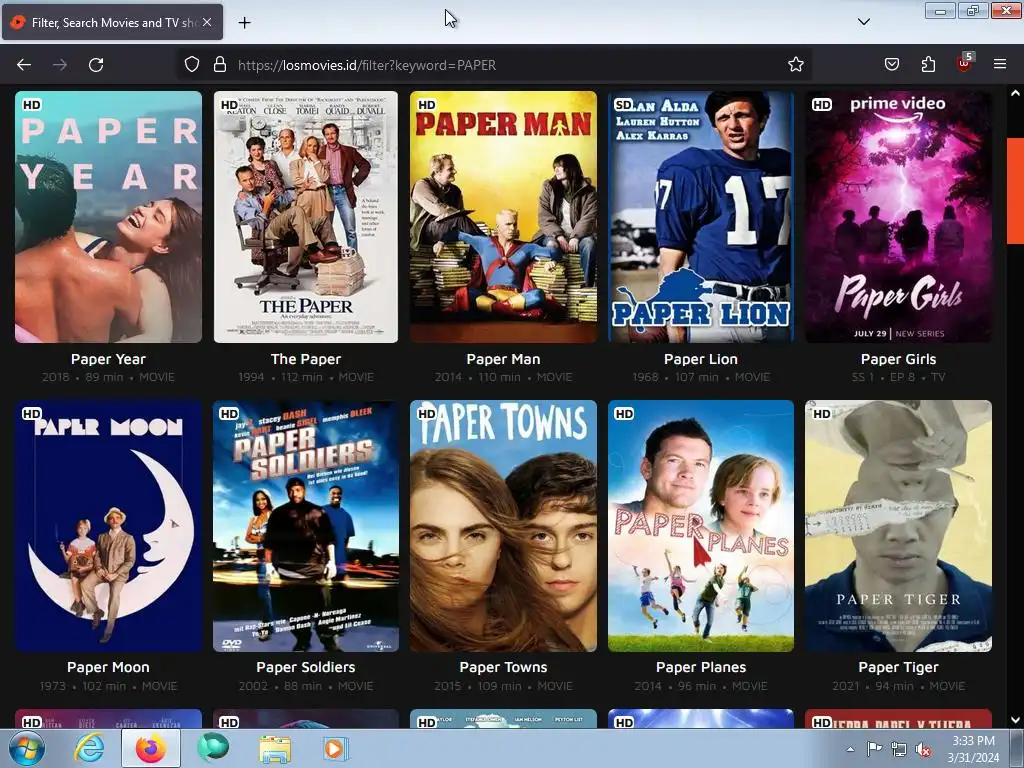Bookmark this page with the star
This screenshot has width=1024, height=768.
click(795, 65)
